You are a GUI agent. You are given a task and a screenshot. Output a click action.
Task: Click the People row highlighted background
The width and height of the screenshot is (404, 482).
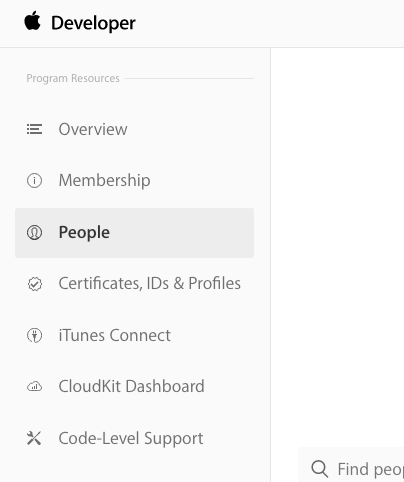134,233
